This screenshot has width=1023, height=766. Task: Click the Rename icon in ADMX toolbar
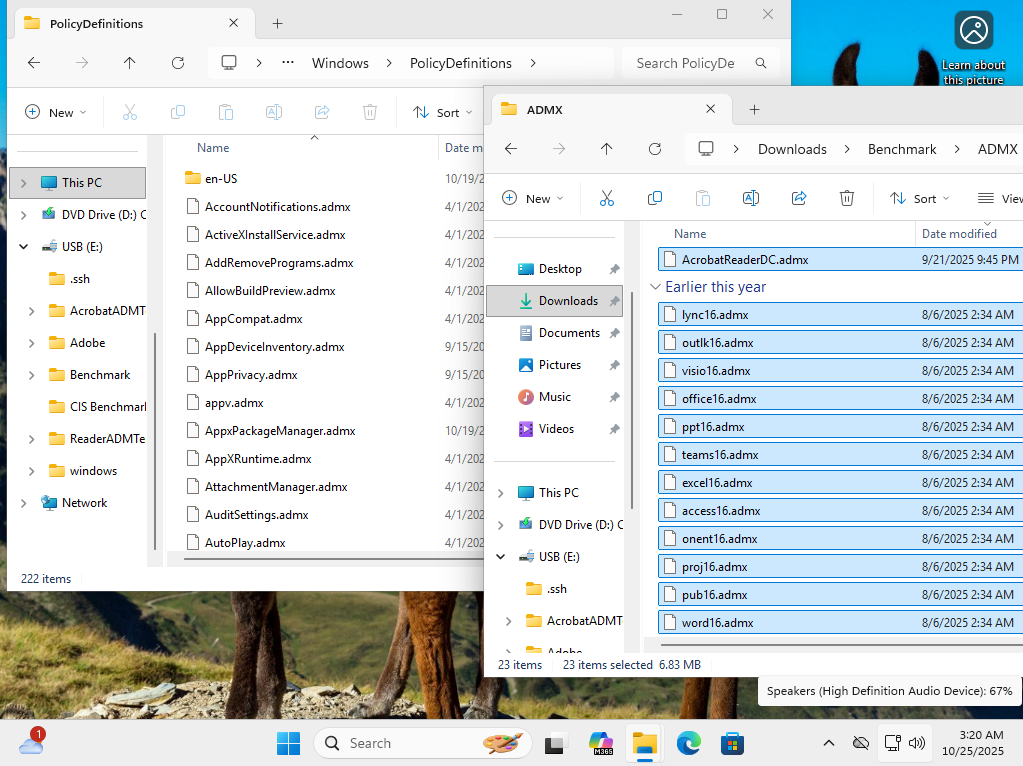751,198
